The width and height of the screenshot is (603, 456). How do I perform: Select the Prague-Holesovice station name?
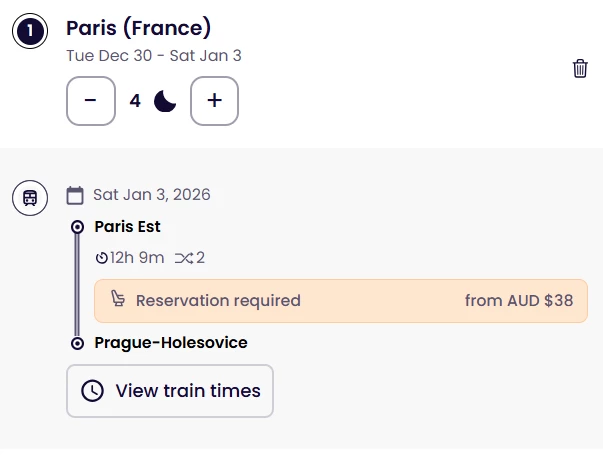171,343
